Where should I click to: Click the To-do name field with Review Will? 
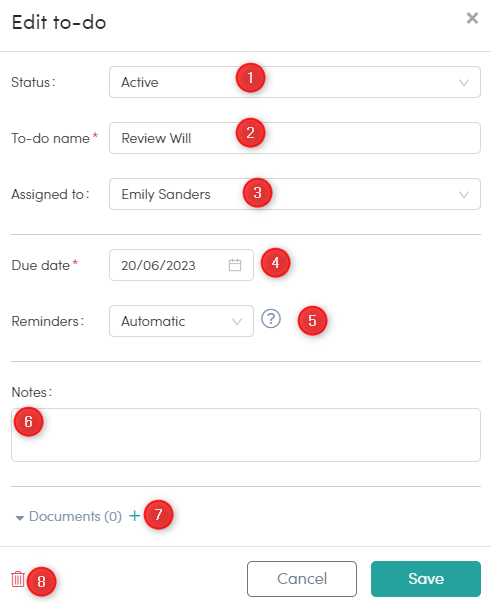pos(295,138)
